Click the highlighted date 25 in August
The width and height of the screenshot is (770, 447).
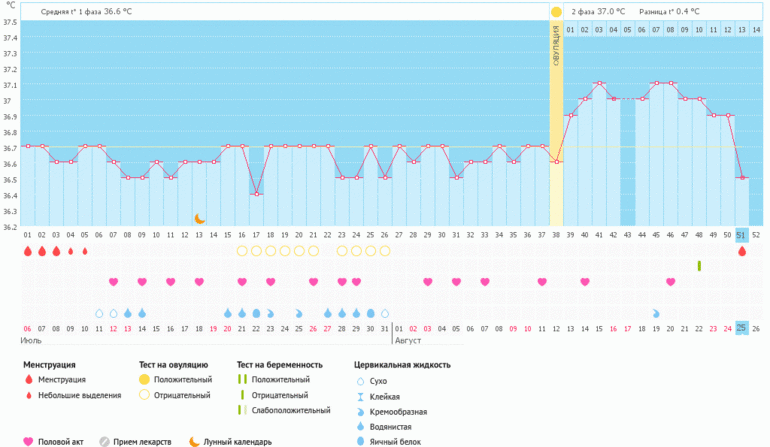click(742, 328)
